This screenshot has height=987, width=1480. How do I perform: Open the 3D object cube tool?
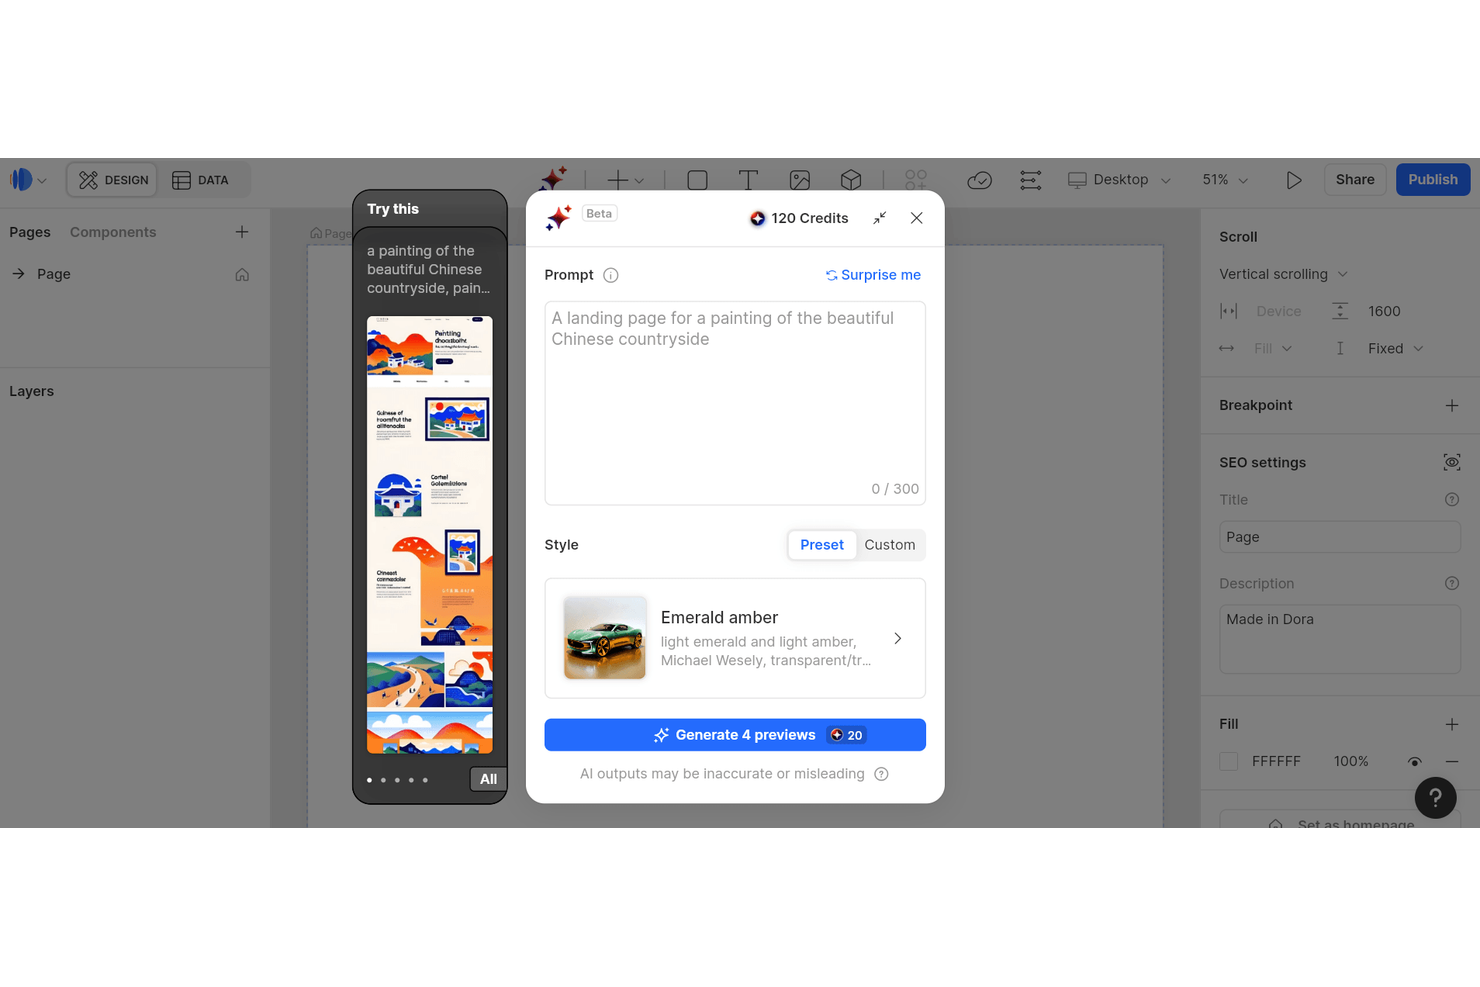(x=851, y=180)
